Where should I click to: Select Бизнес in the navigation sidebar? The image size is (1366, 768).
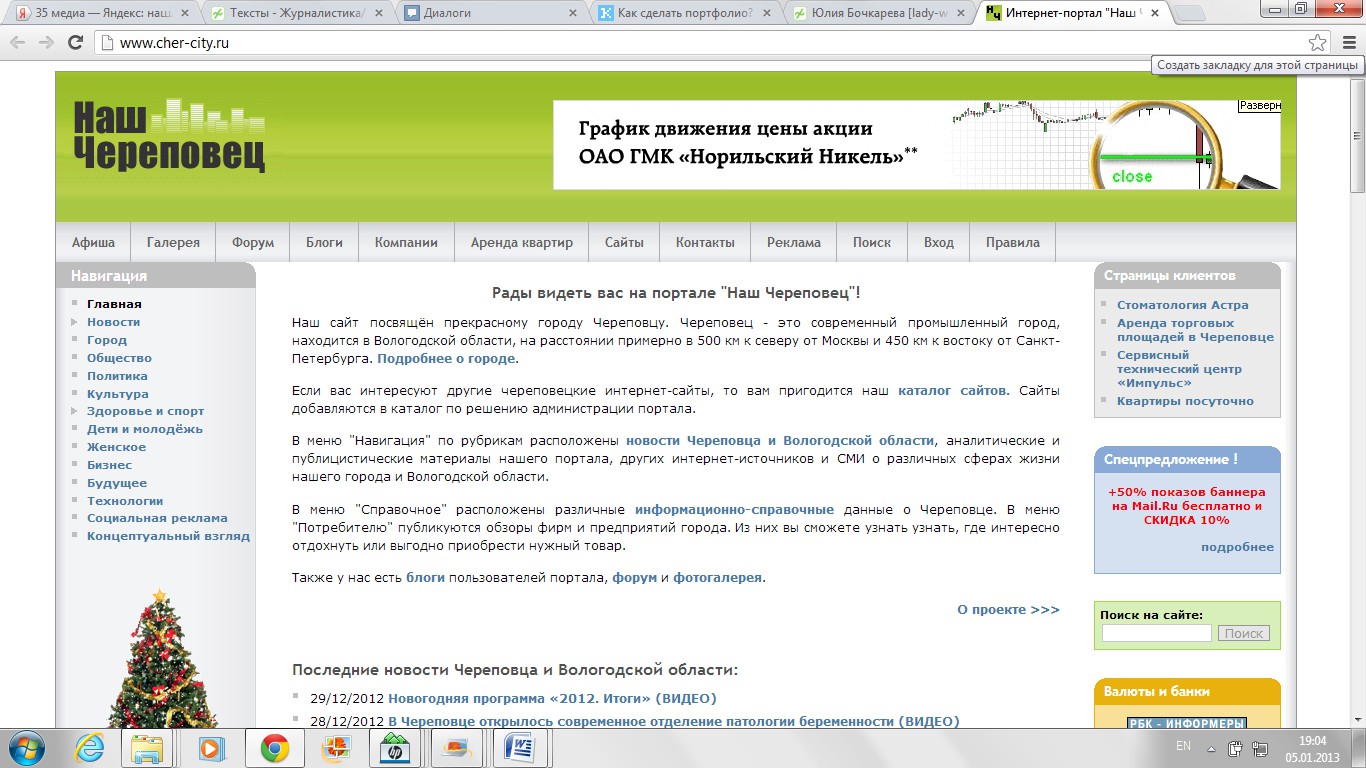click(109, 465)
